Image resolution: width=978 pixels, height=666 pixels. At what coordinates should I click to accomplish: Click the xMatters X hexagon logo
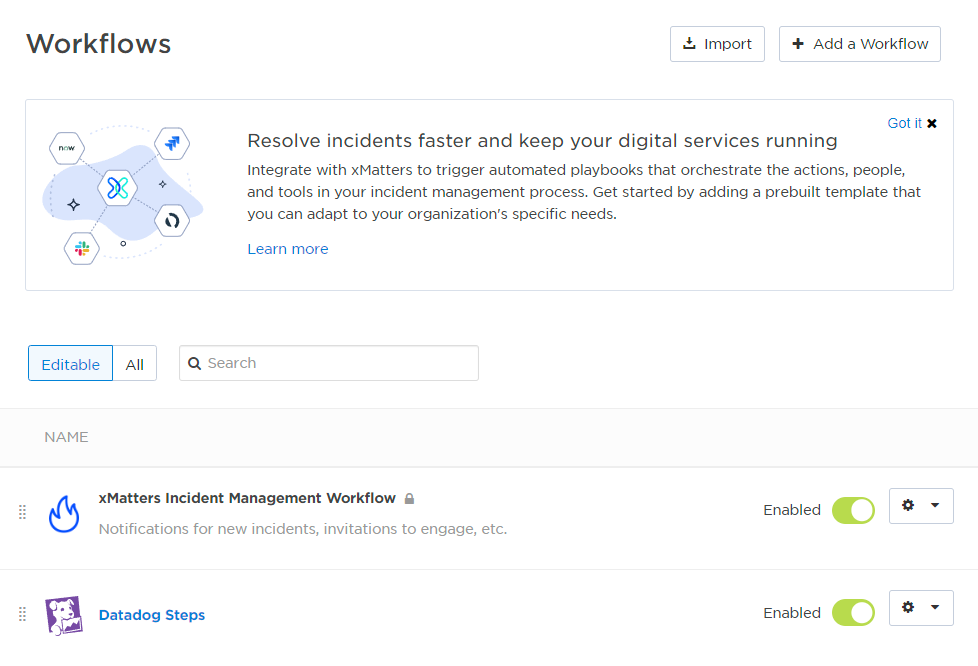[x=118, y=188]
